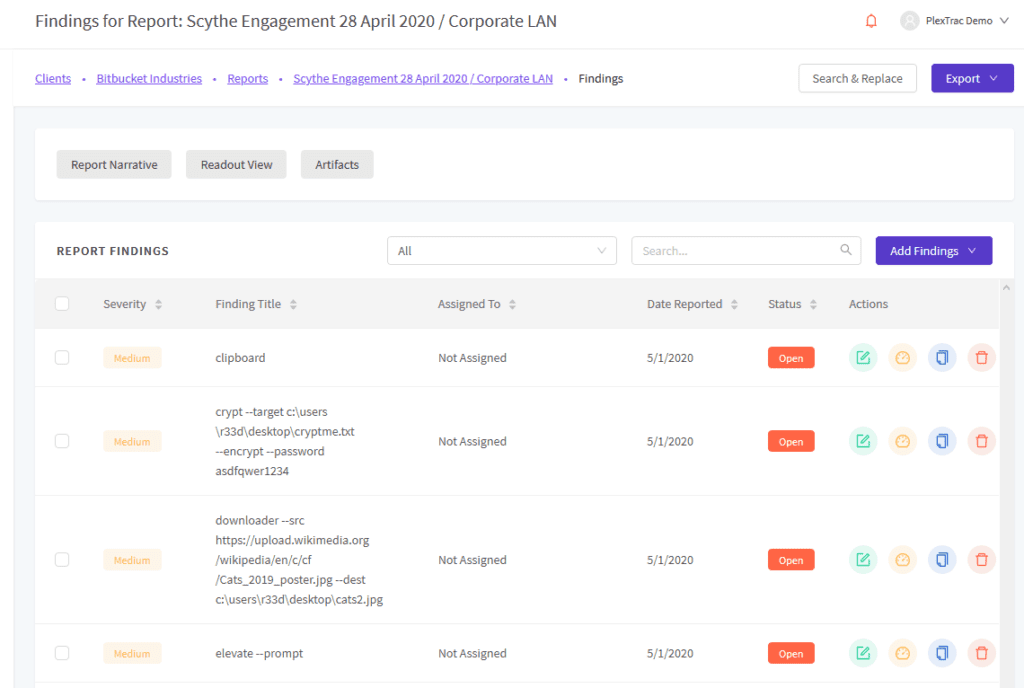Open the All findings filter dropdown
This screenshot has width=1024, height=688.
click(501, 250)
